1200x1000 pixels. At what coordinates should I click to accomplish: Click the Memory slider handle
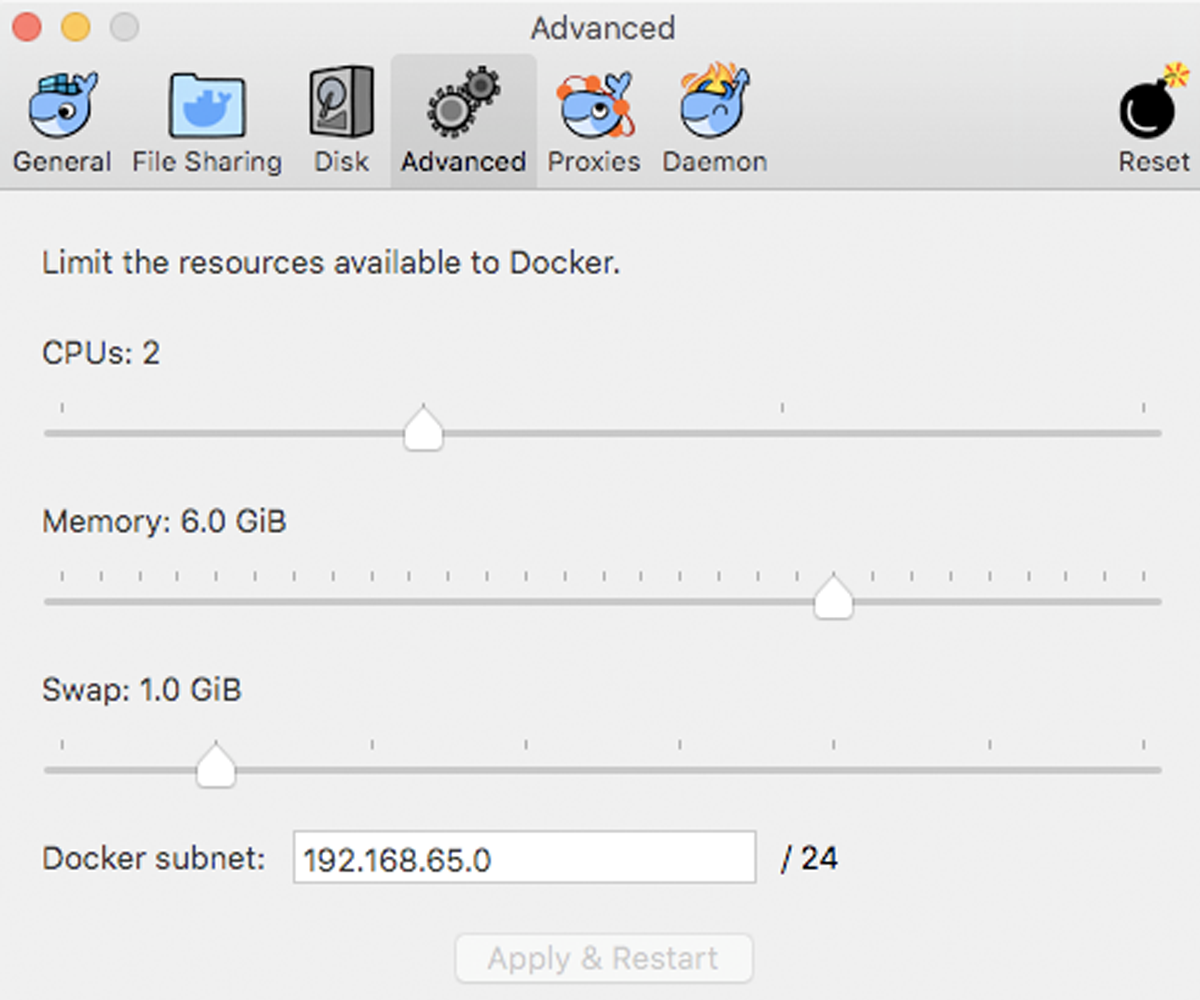click(833, 598)
